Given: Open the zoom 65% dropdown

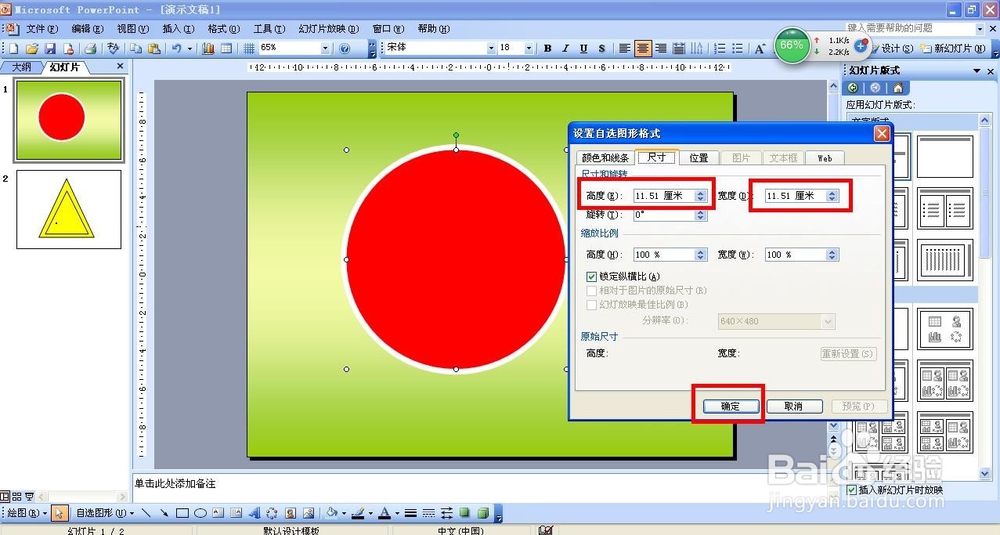Looking at the screenshot, I should click(325, 48).
